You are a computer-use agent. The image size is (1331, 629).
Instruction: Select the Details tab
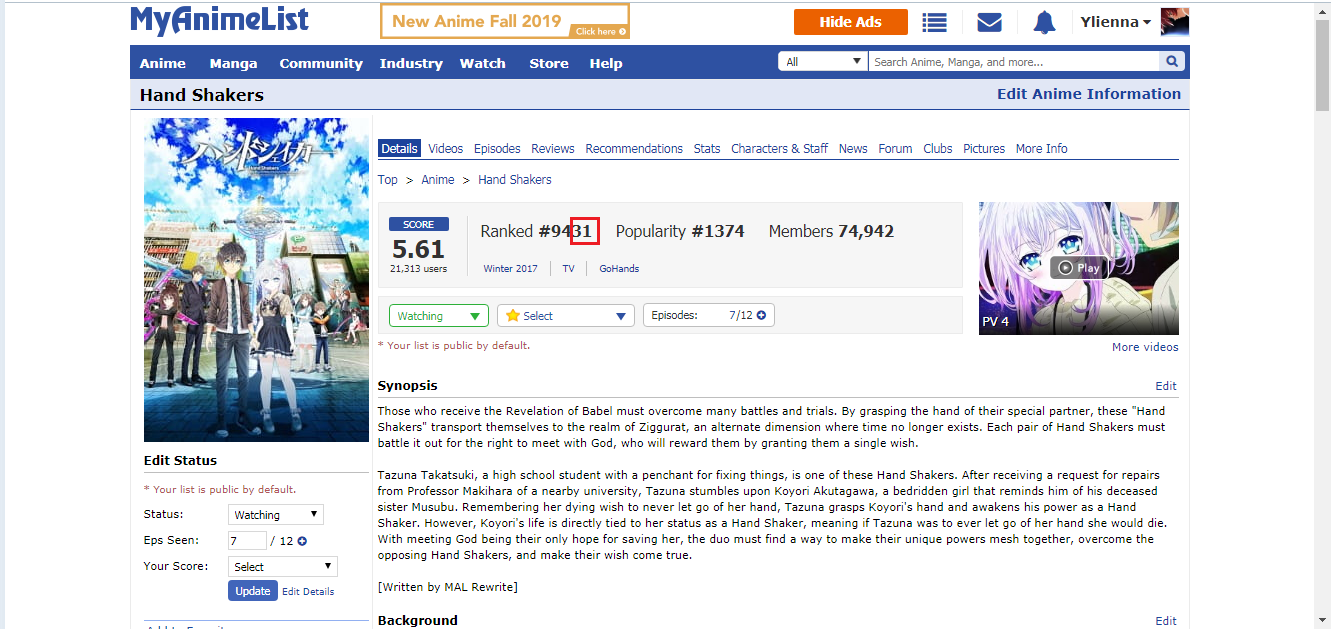point(399,148)
